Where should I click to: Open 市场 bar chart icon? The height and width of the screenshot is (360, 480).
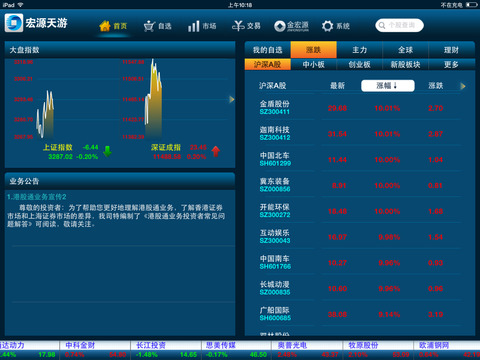pyautogui.click(x=194, y=26)
